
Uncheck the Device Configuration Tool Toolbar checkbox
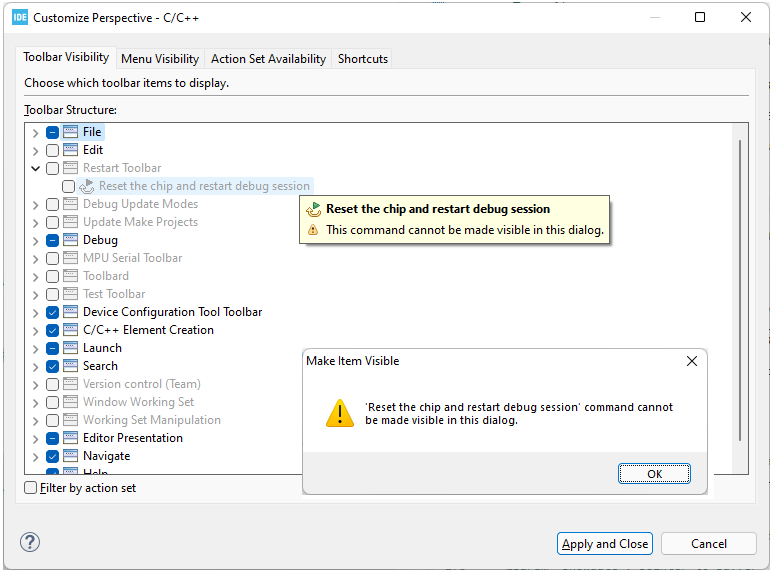click(52, 312)
